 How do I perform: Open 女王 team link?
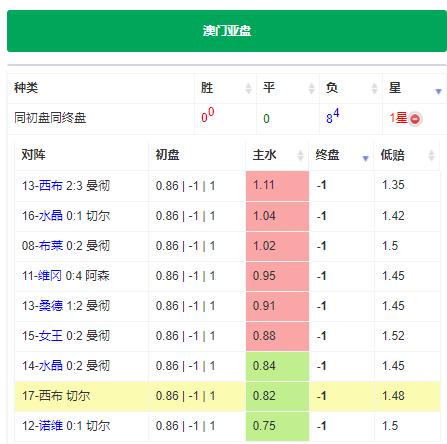coord(51,336)
